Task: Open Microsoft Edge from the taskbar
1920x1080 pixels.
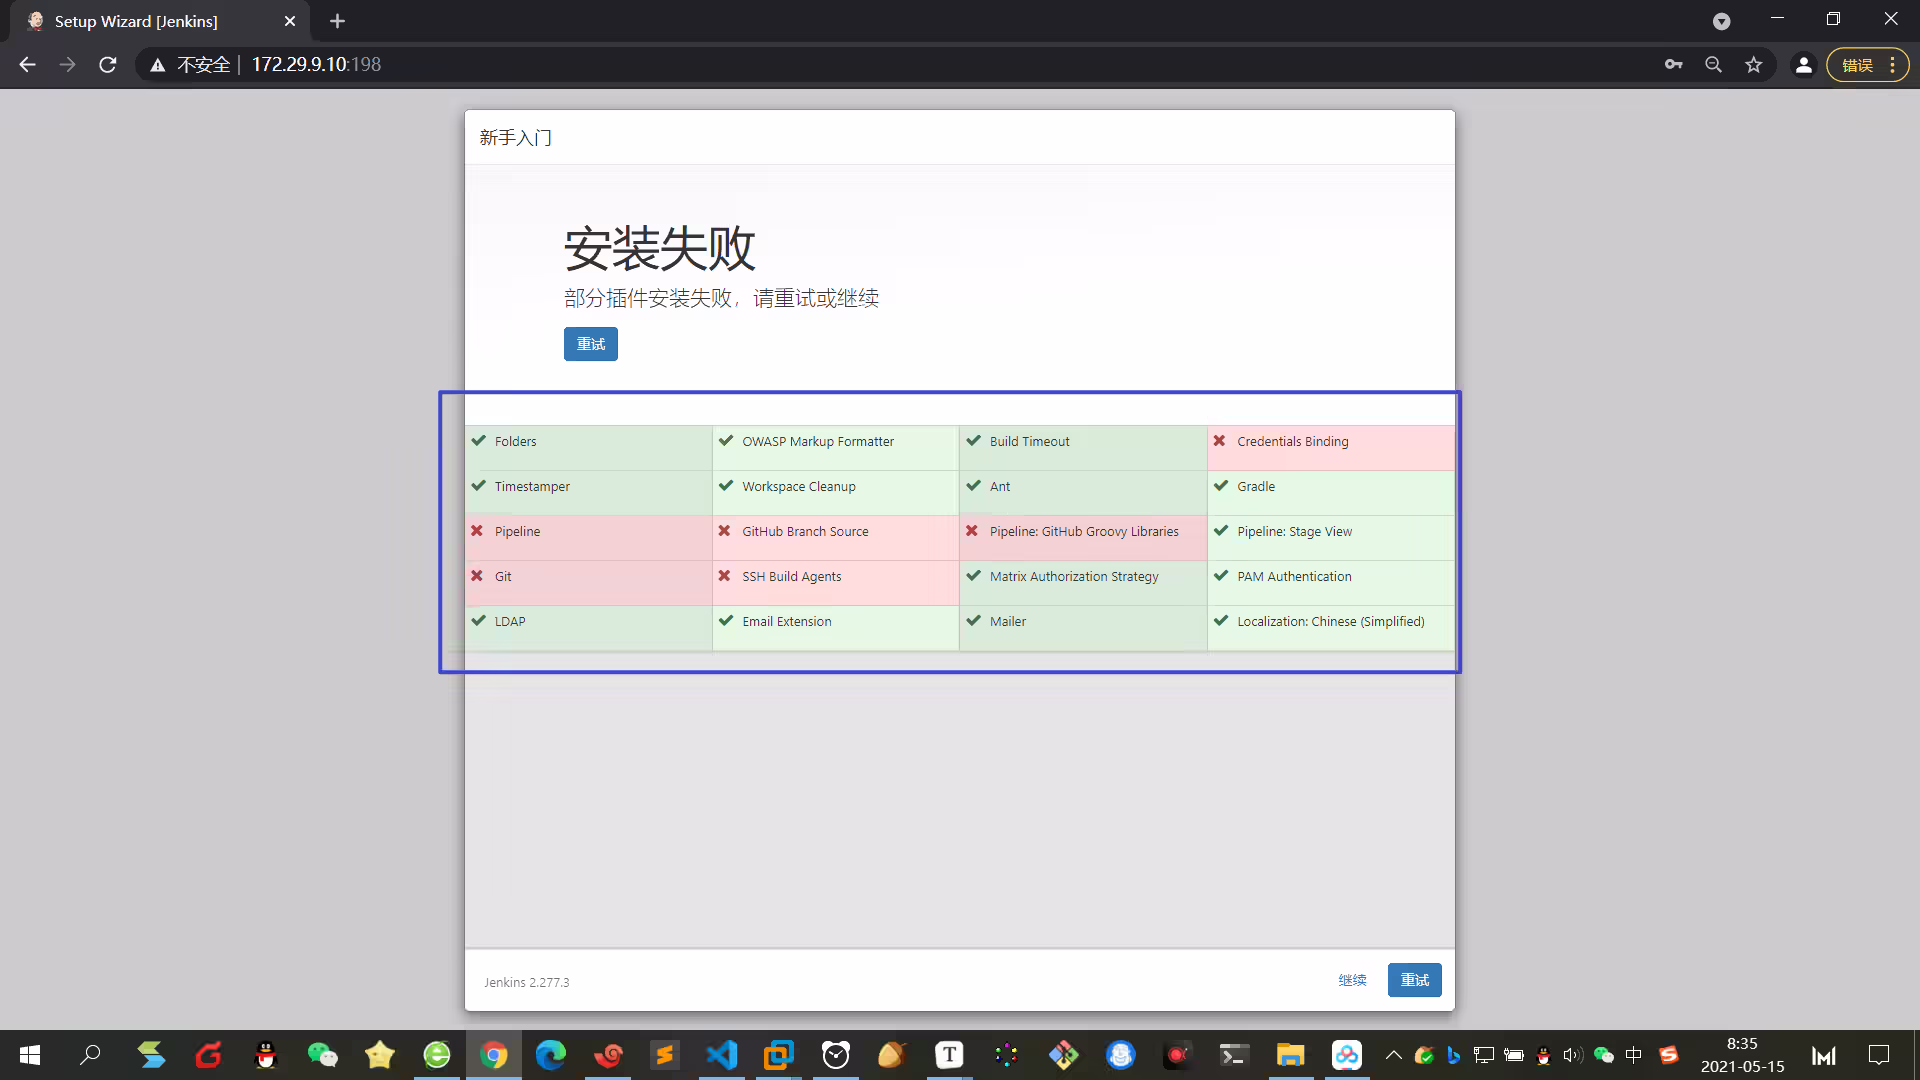Action: click(x=550, y=1055)
